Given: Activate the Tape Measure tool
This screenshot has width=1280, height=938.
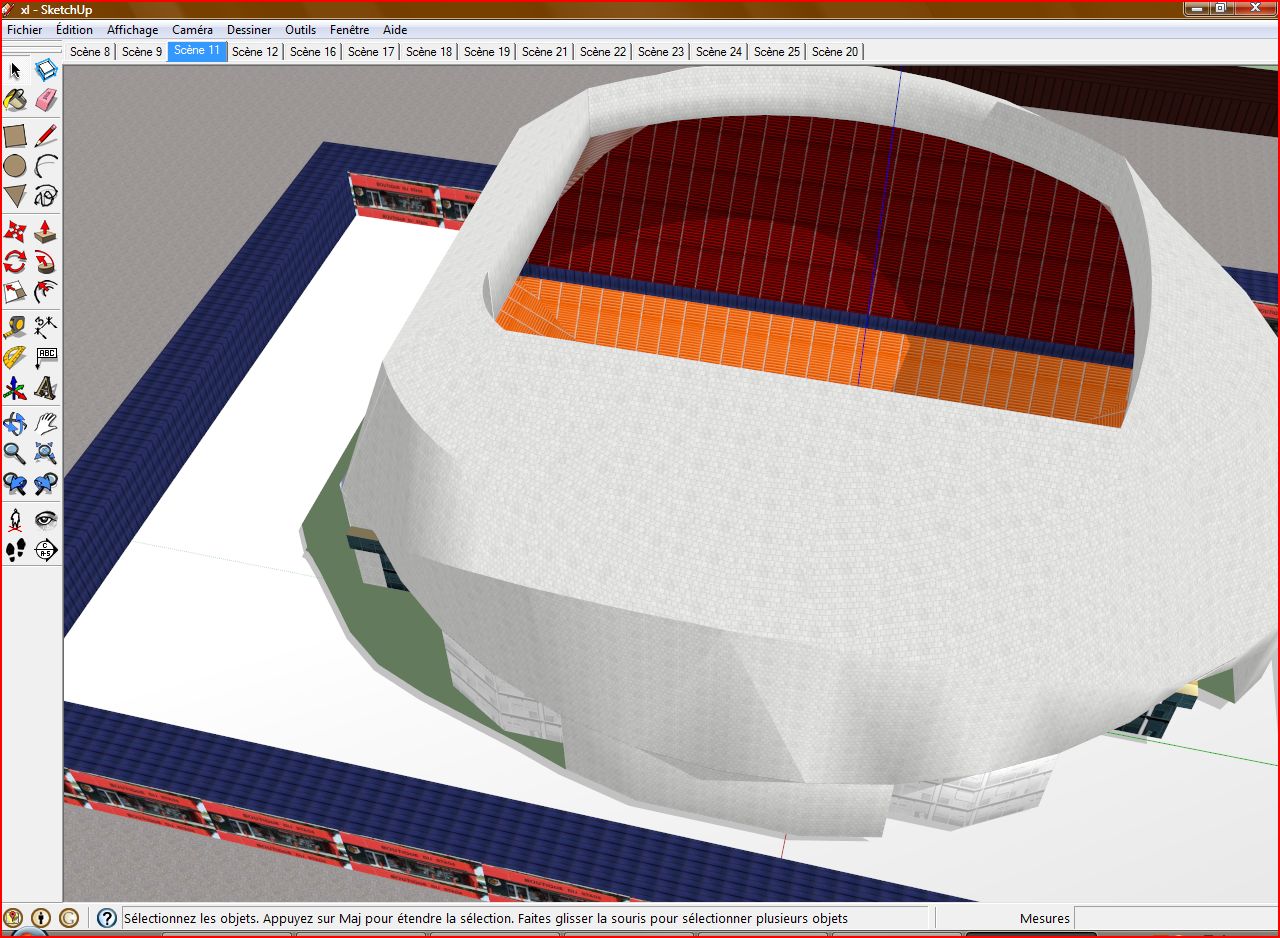Looking at the screenshot, I should [x=15, y=327].
